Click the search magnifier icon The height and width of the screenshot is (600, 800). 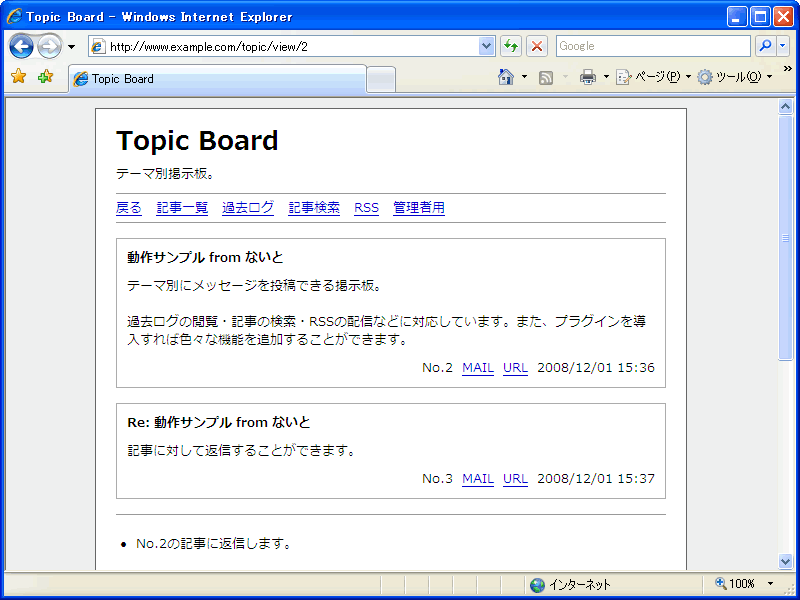click(765, 46)
